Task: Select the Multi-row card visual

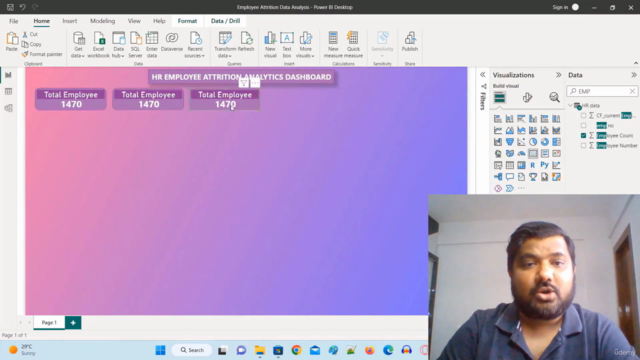Action: pos(544,153)
